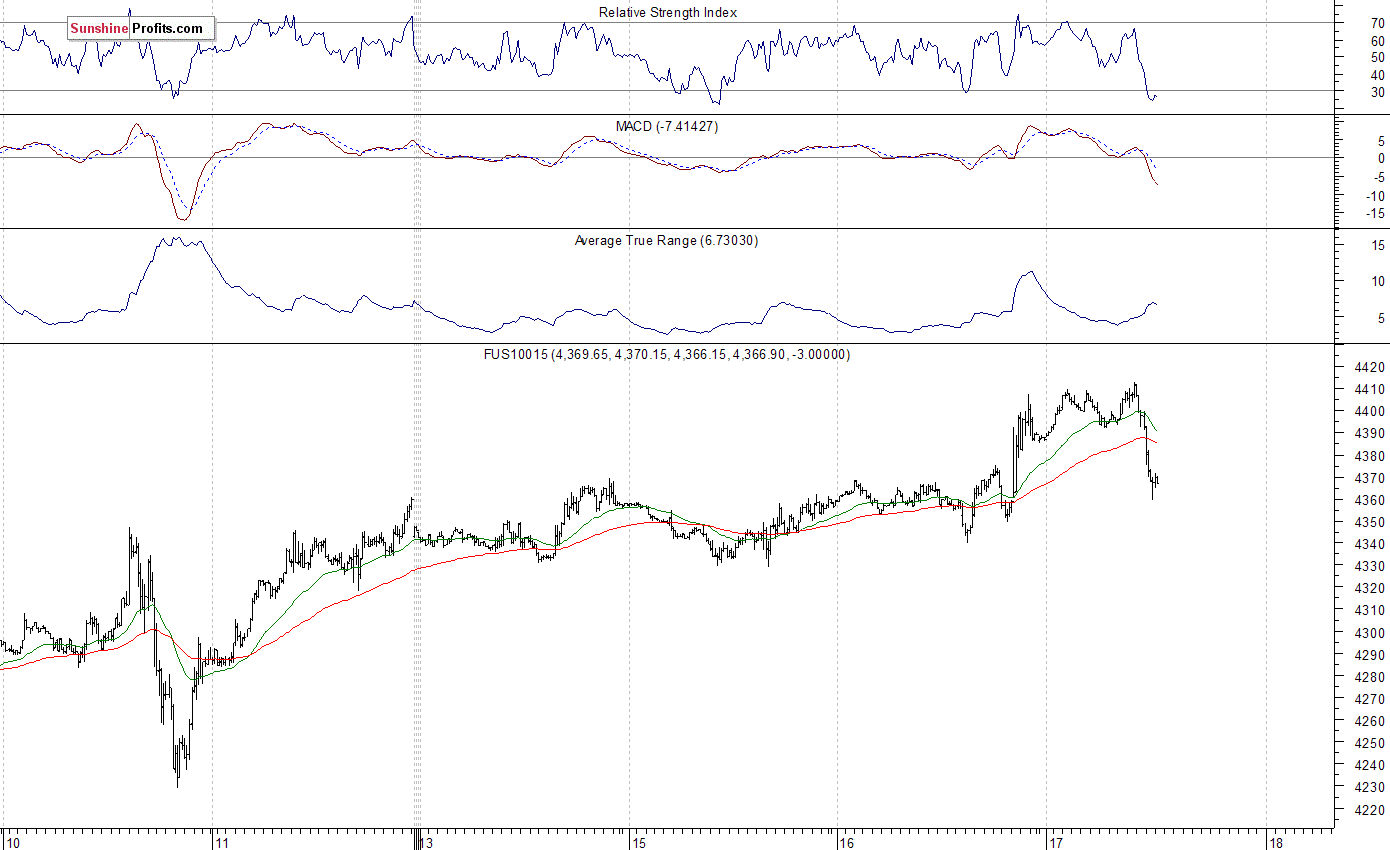Click the date label 18 on time axis

click(x=1276, y=842)
